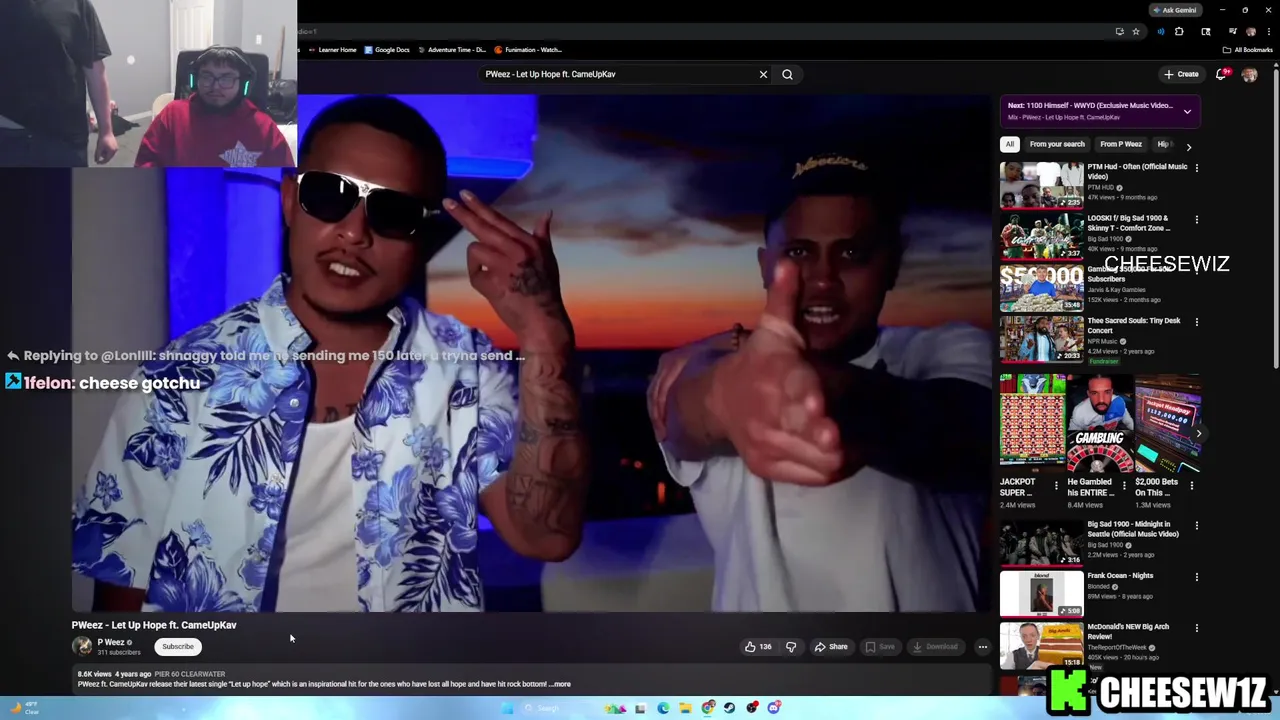Open the browser extensions puzzle icon
1280x720 pixels.
[1179, 31]
